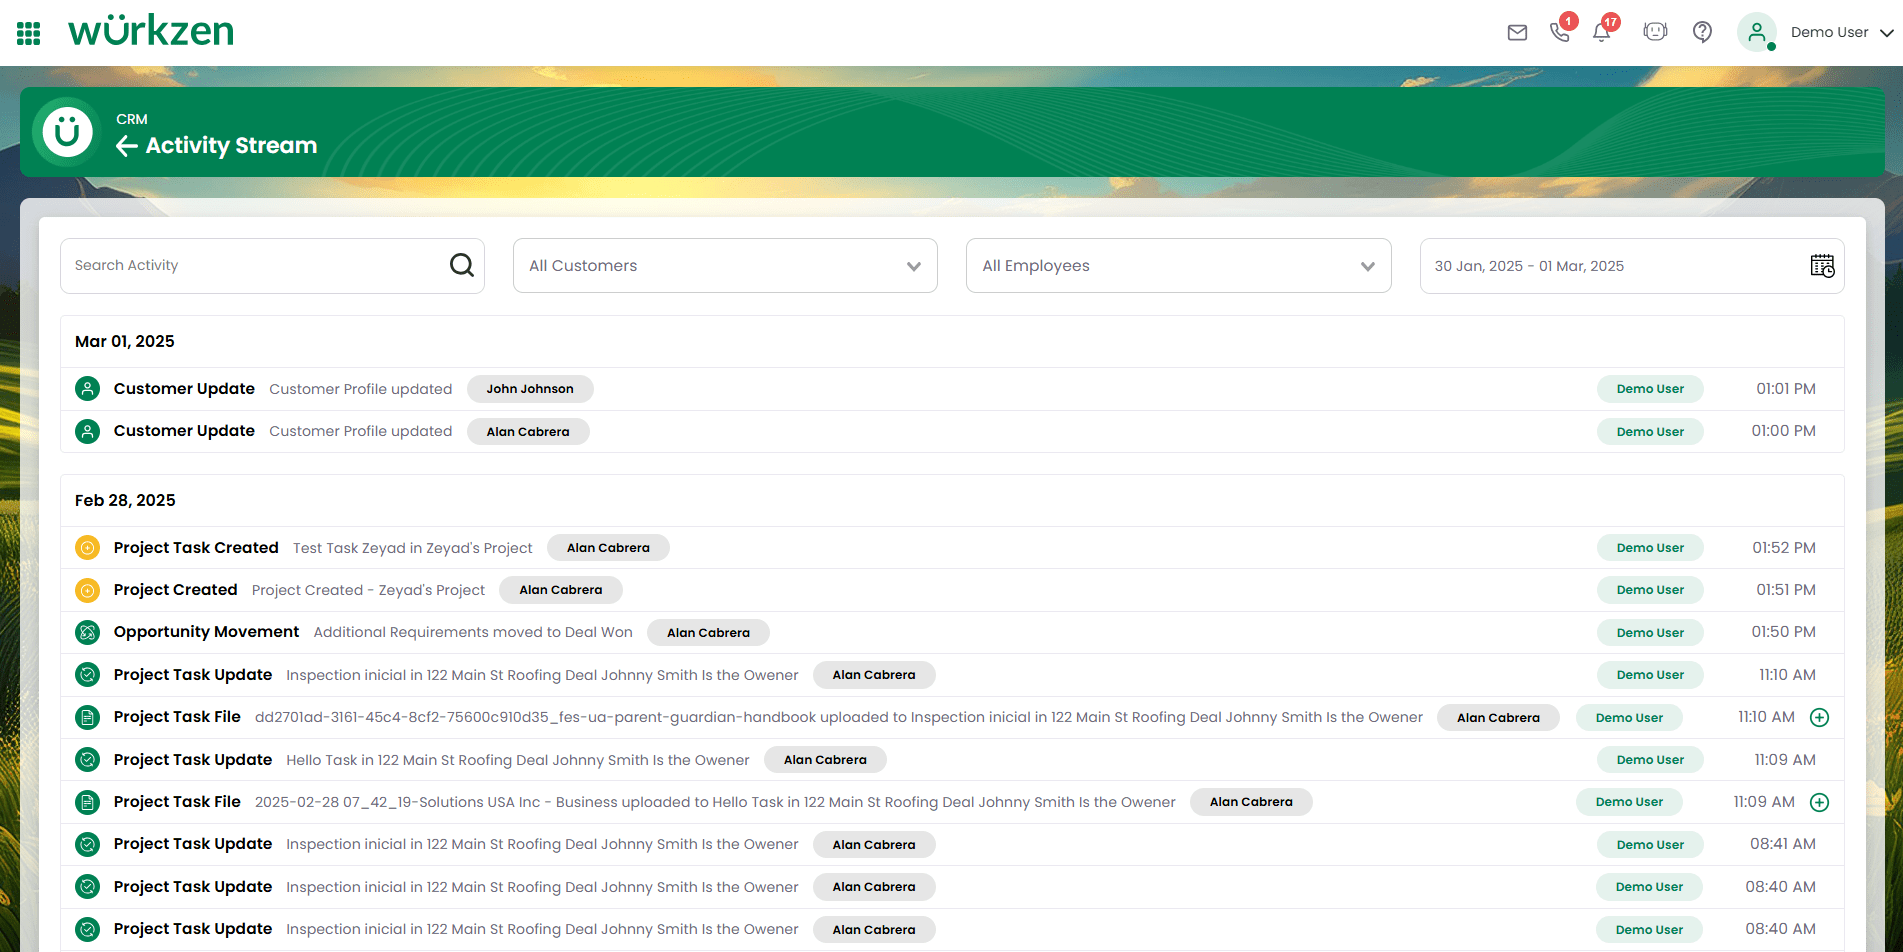This screenshot has height=952, width=1903.
Task: Open the All Customers dropdown
Action: click(x=725, y=266)
